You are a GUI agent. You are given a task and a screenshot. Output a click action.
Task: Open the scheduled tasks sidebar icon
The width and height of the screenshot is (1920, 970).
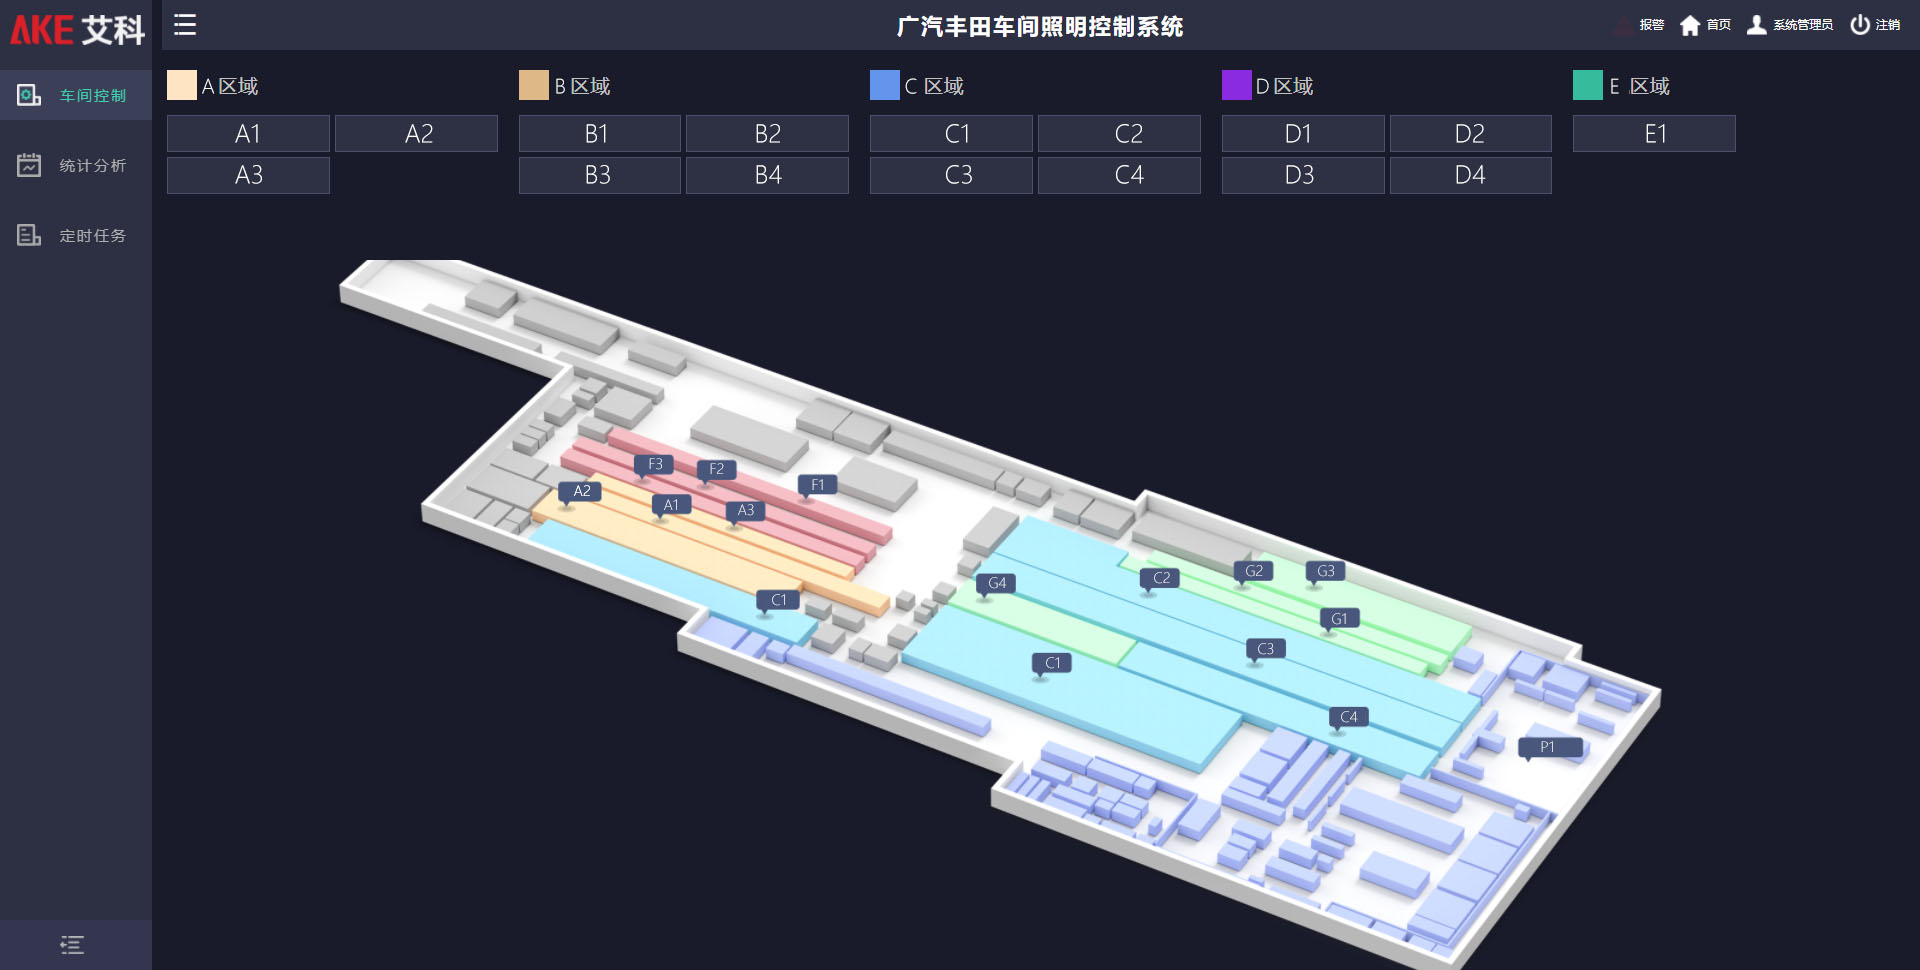pyautogui.click(x=29, y=235)
